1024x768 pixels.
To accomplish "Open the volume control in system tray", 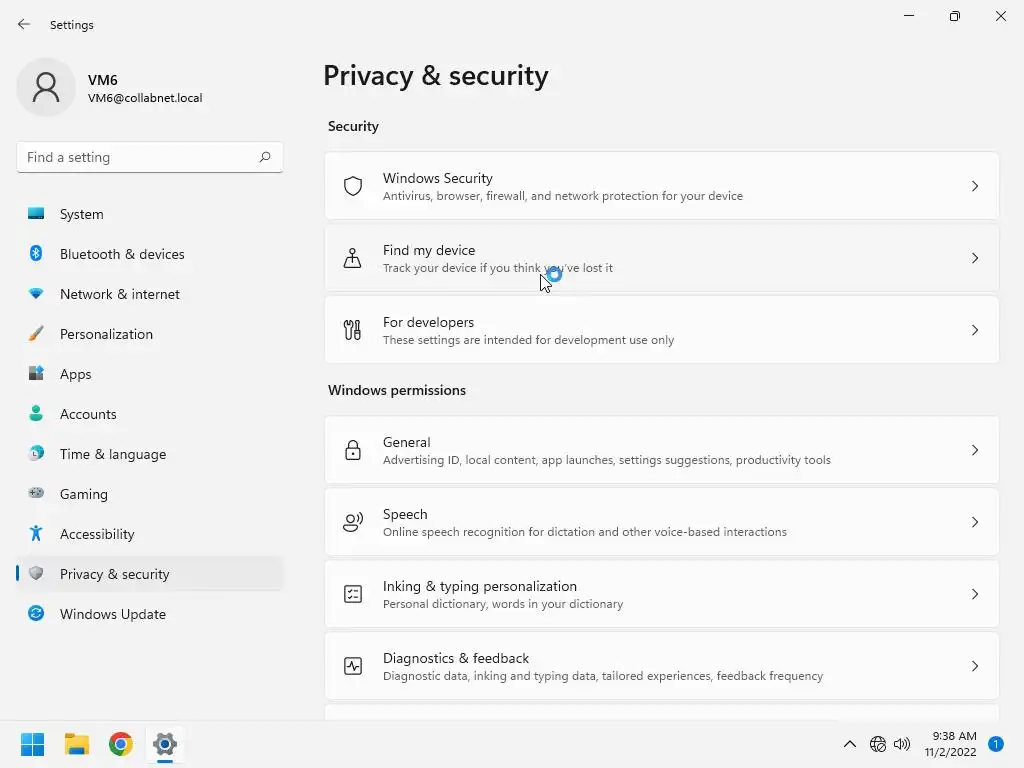I will click(x=902, y=744).
